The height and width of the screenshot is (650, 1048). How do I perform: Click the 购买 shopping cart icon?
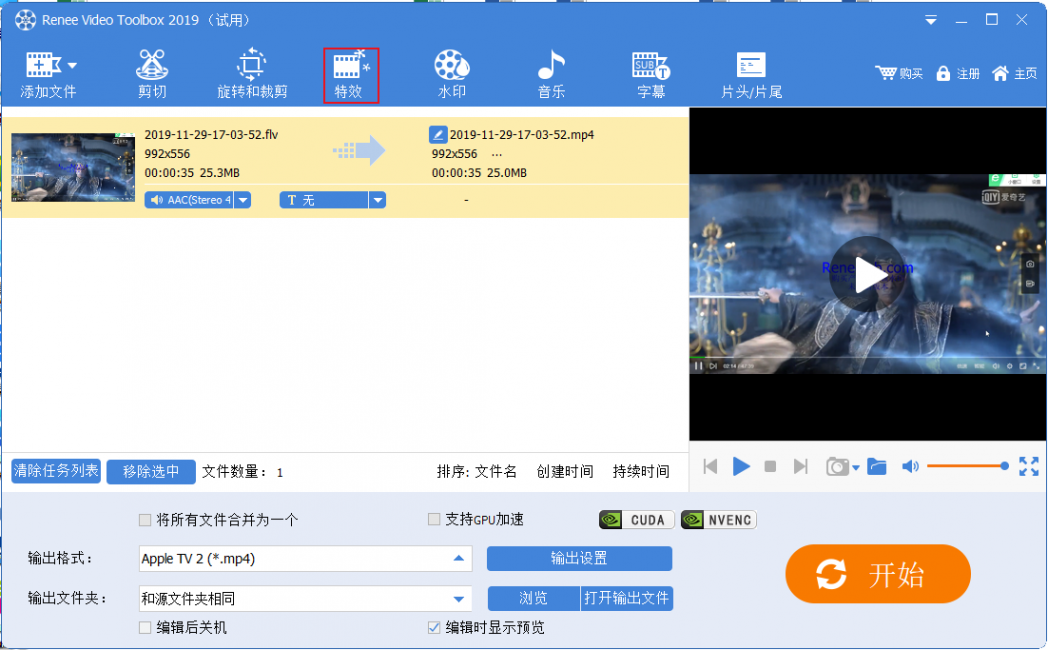pos(886,73)
